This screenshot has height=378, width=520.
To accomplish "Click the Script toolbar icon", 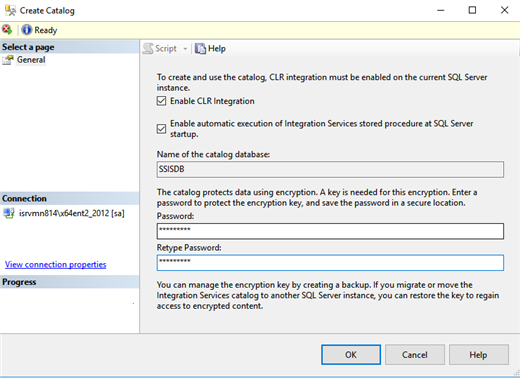I will coord(148,49).
